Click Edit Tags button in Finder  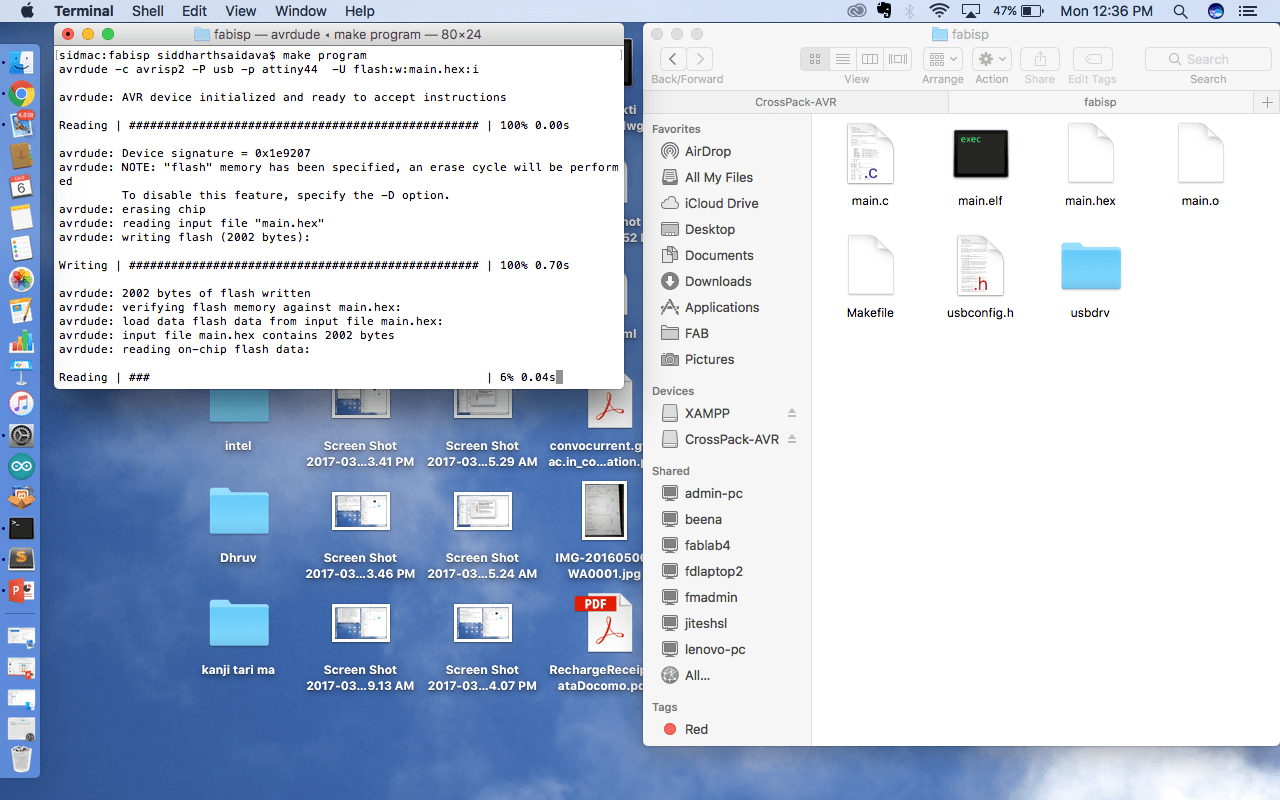tap(1092, 59)
